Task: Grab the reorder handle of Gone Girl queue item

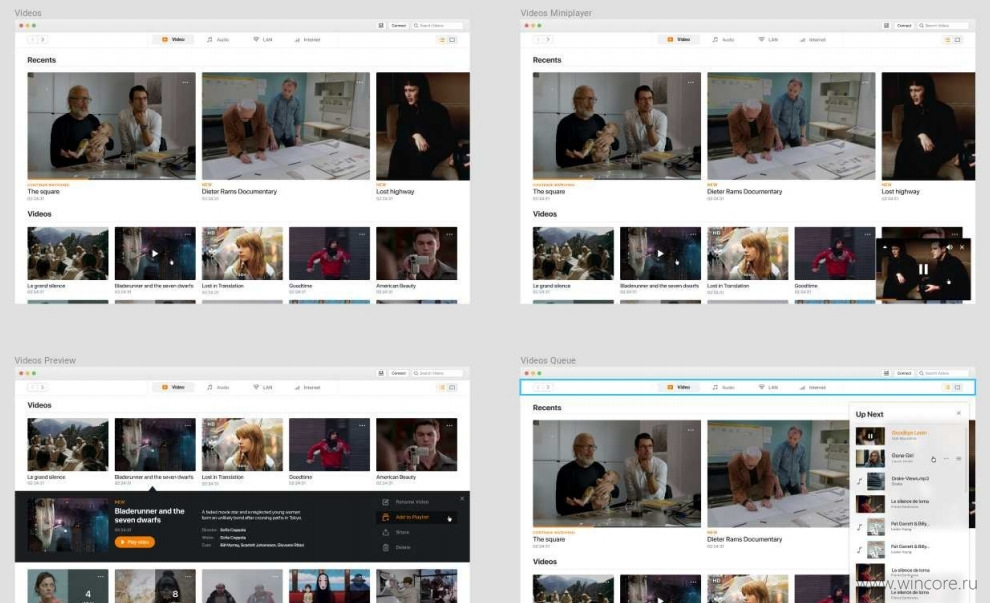Action: coord(958,458)
